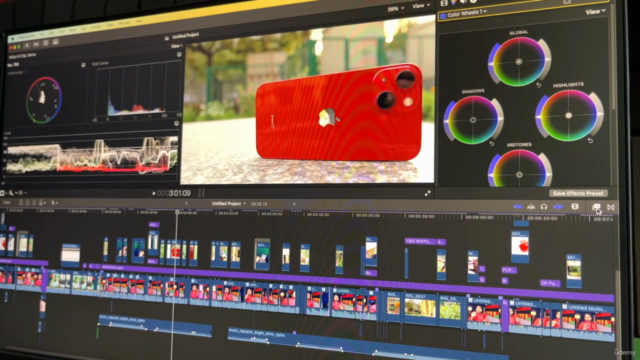640x360 pixels.
Task: Open the viewer View dropdown menu
Action: [421, 6]
